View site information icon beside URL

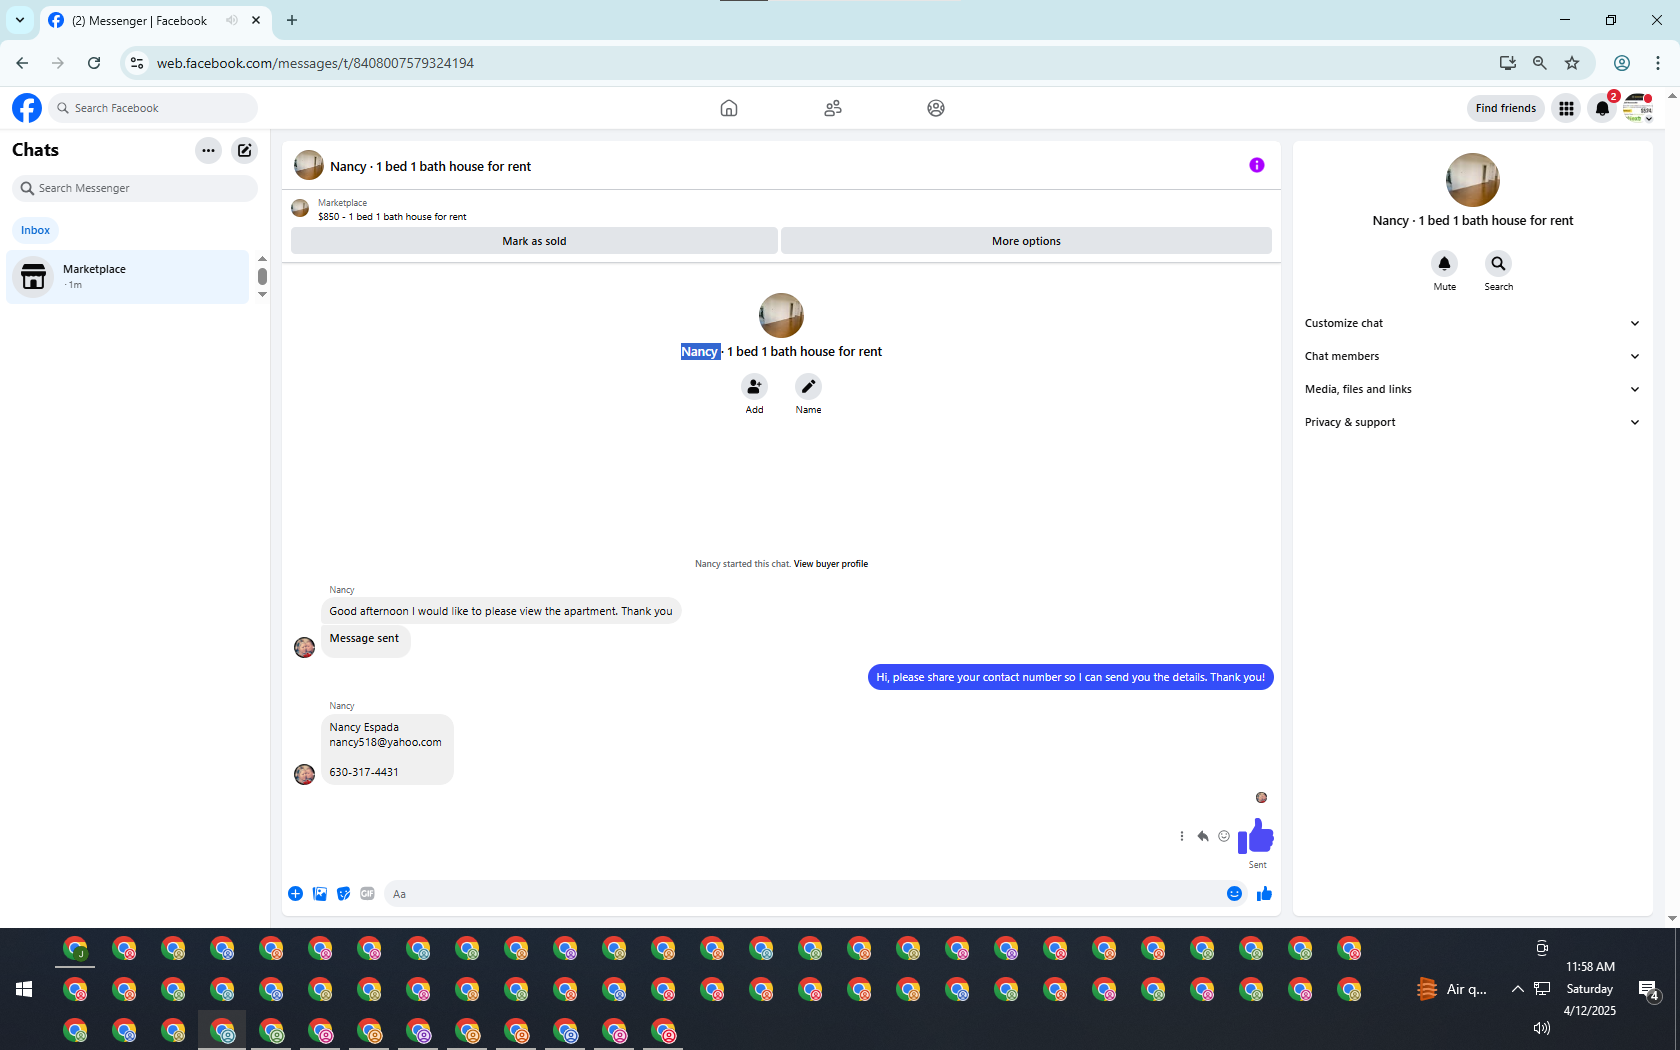(137, 63)
